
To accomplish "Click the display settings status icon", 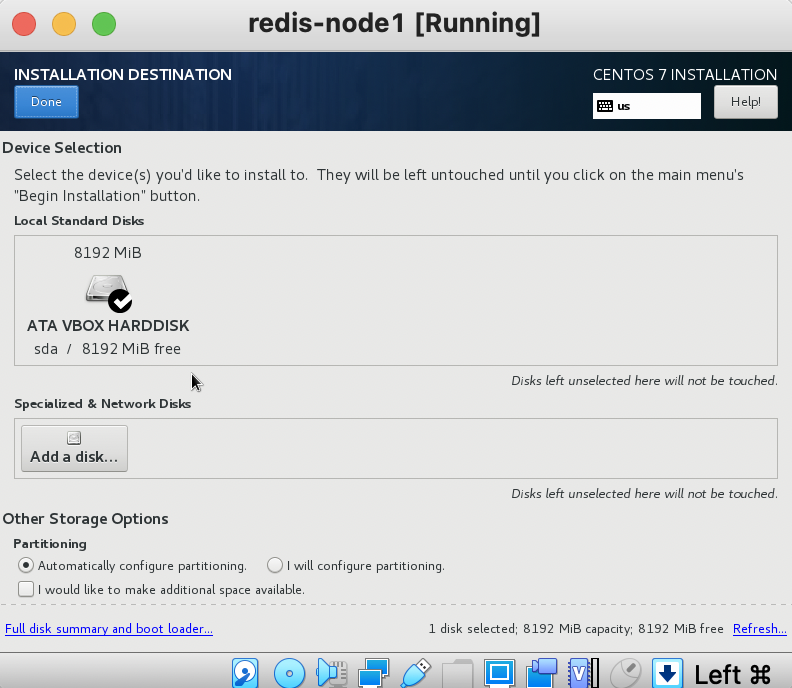I will (x=500, y=673).
